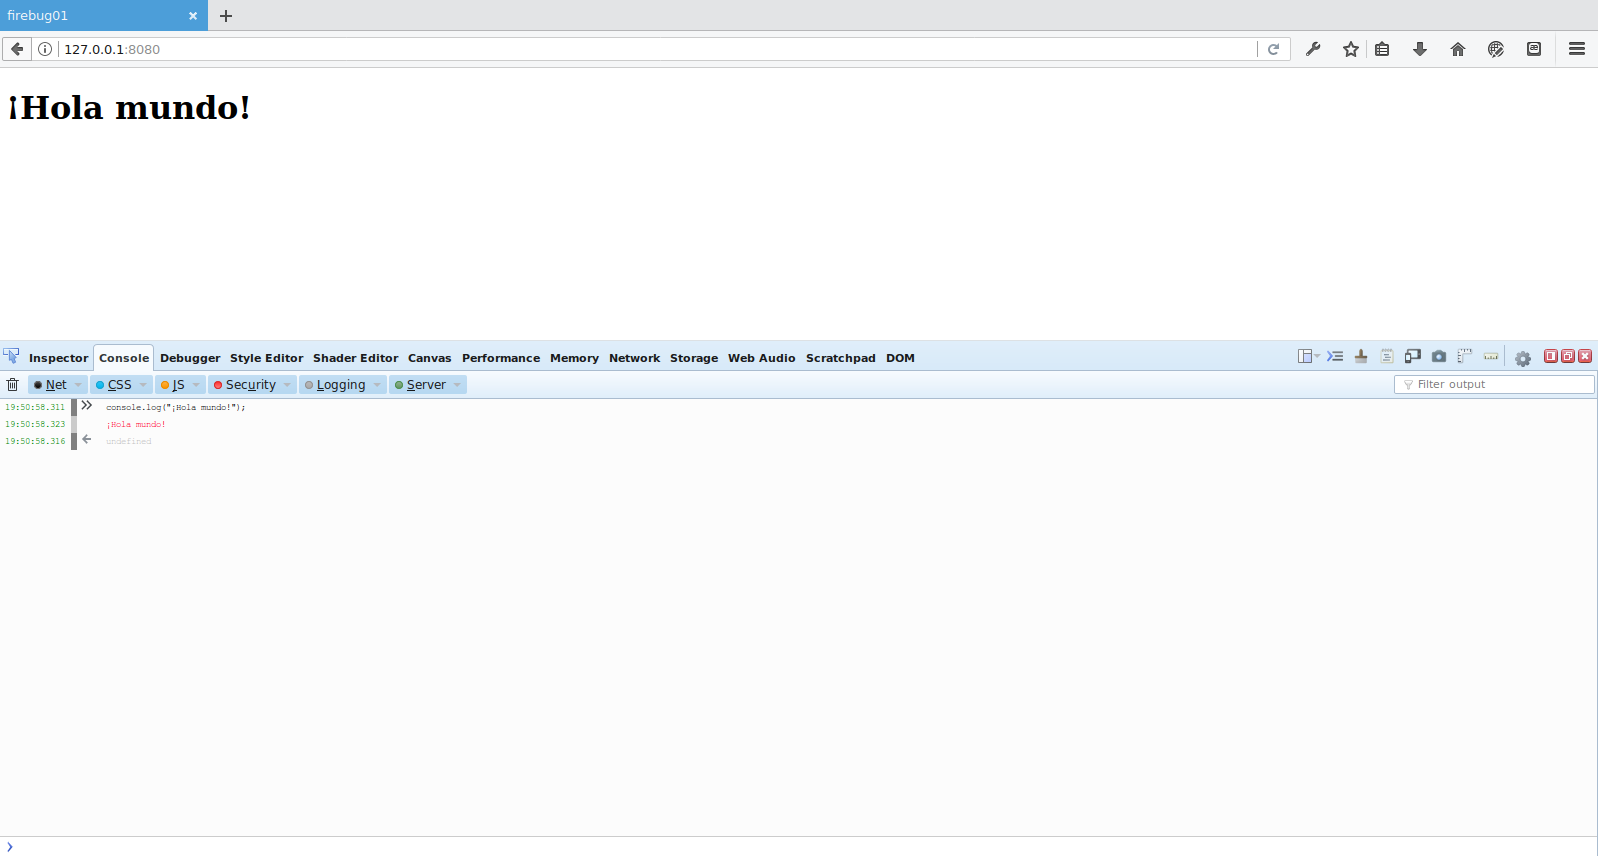This screenshot has width=1598, height=856.
Task: Open the Memory tab
Action: [574, 358]
